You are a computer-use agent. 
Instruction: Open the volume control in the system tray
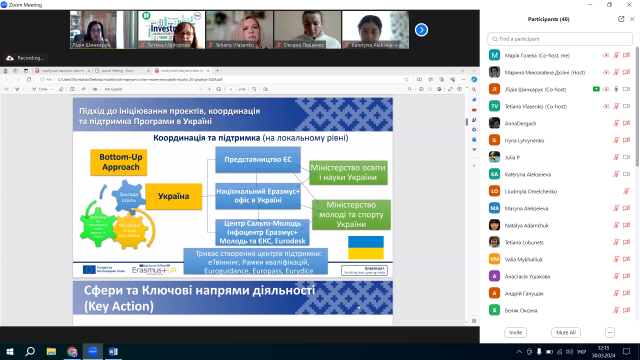(569, 352)
